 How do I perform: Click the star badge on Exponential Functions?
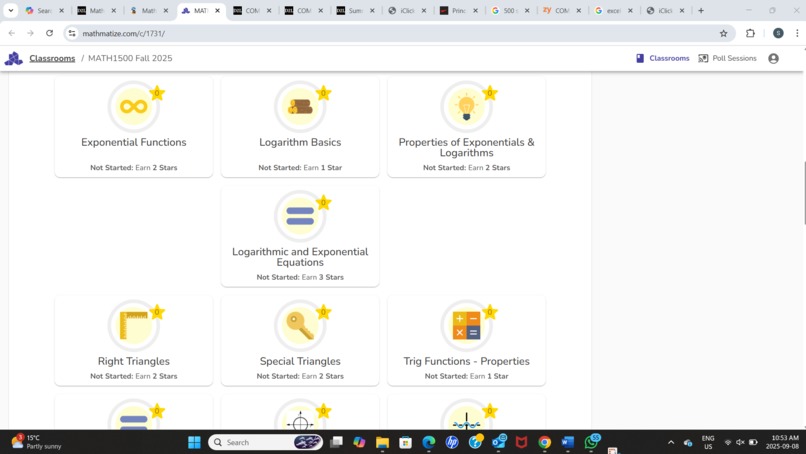coord(157,93)
